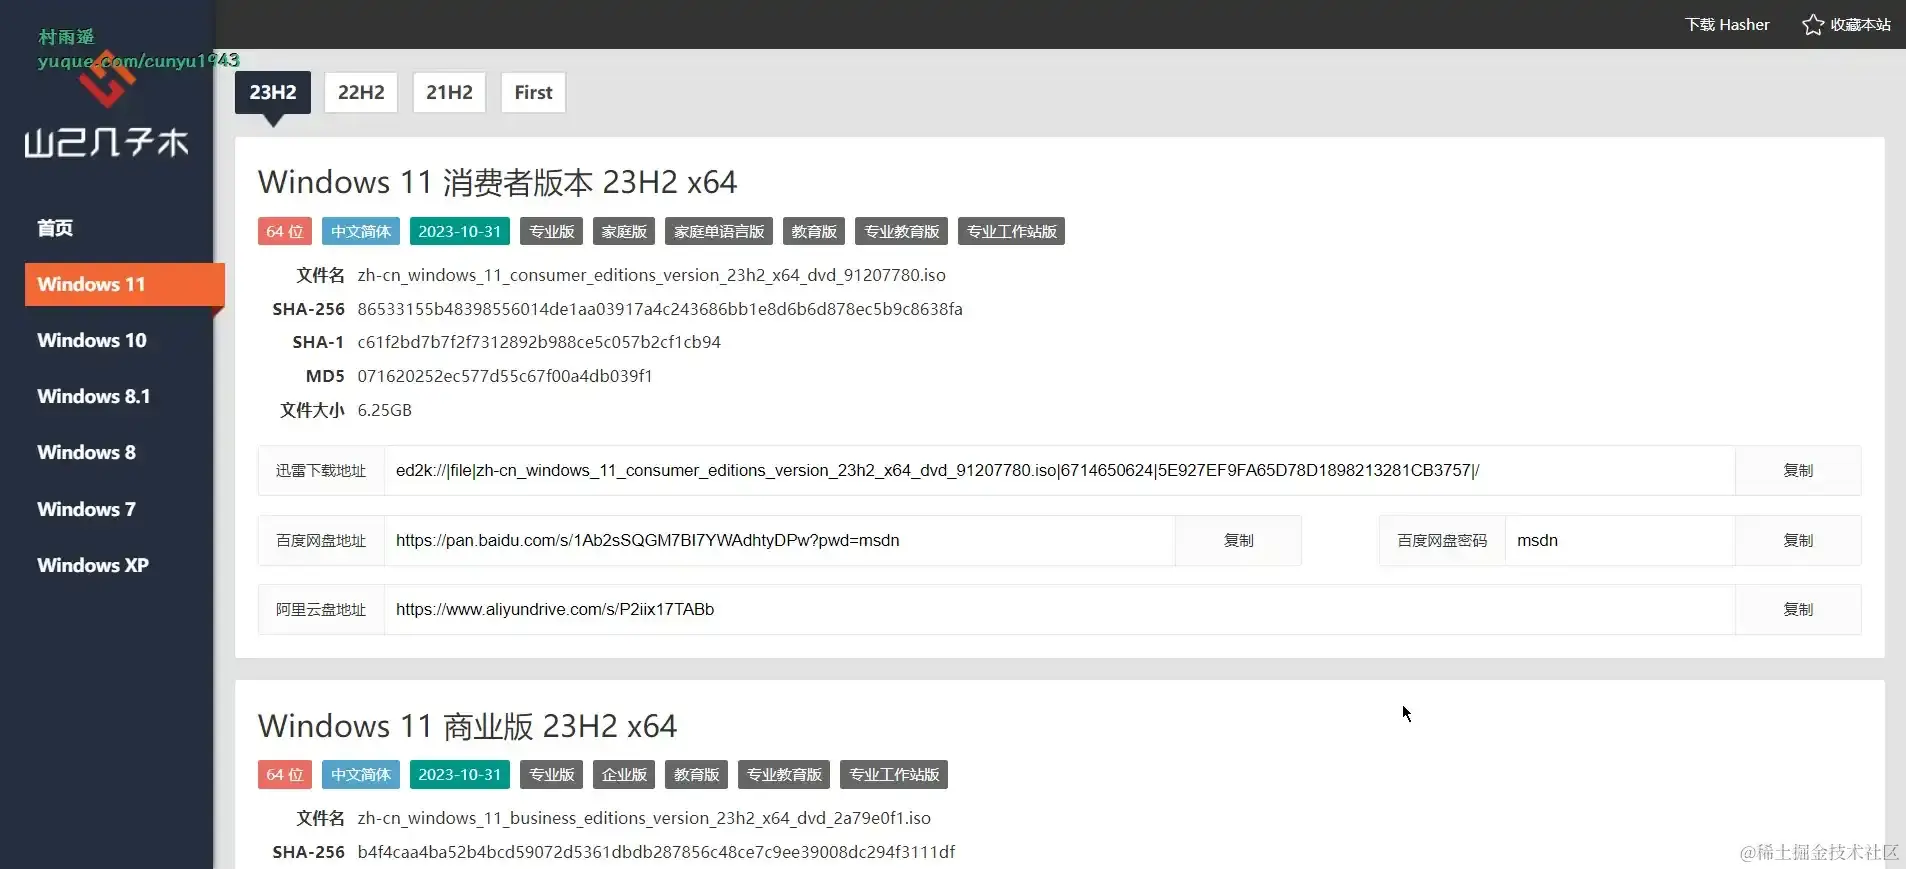This screenshot has height=869, width=1906.
Task: Click the 64 位 tag of 消费者版本
Action: 285,231
